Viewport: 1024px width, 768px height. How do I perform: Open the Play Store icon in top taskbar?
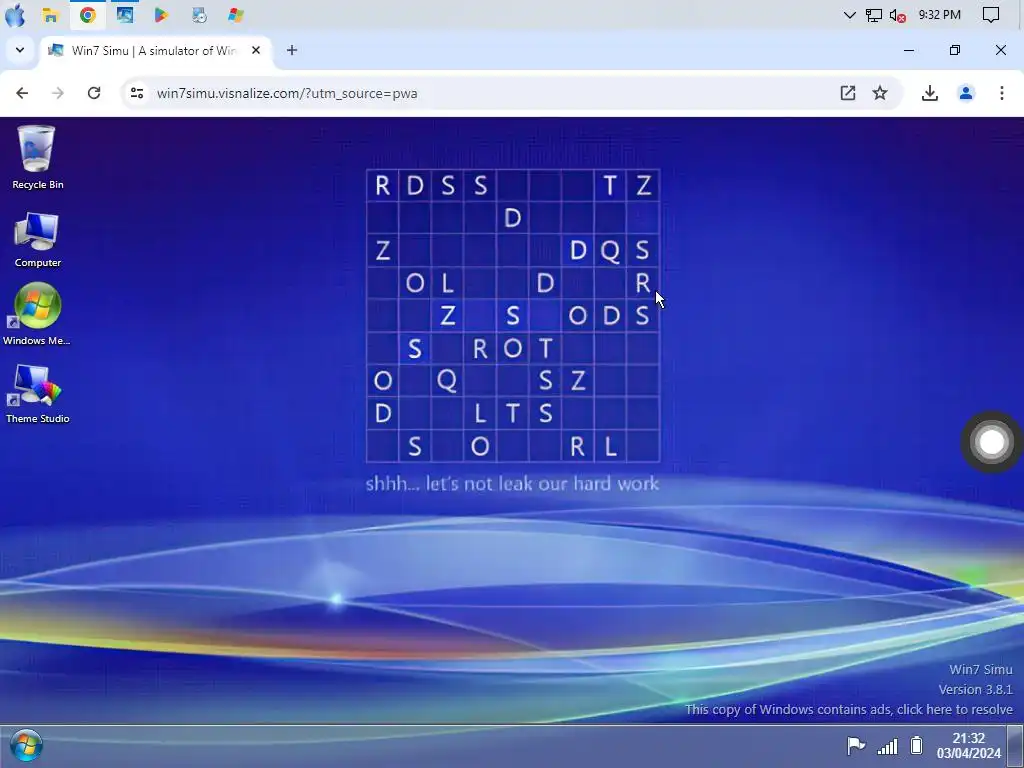(x=161, y=15)
